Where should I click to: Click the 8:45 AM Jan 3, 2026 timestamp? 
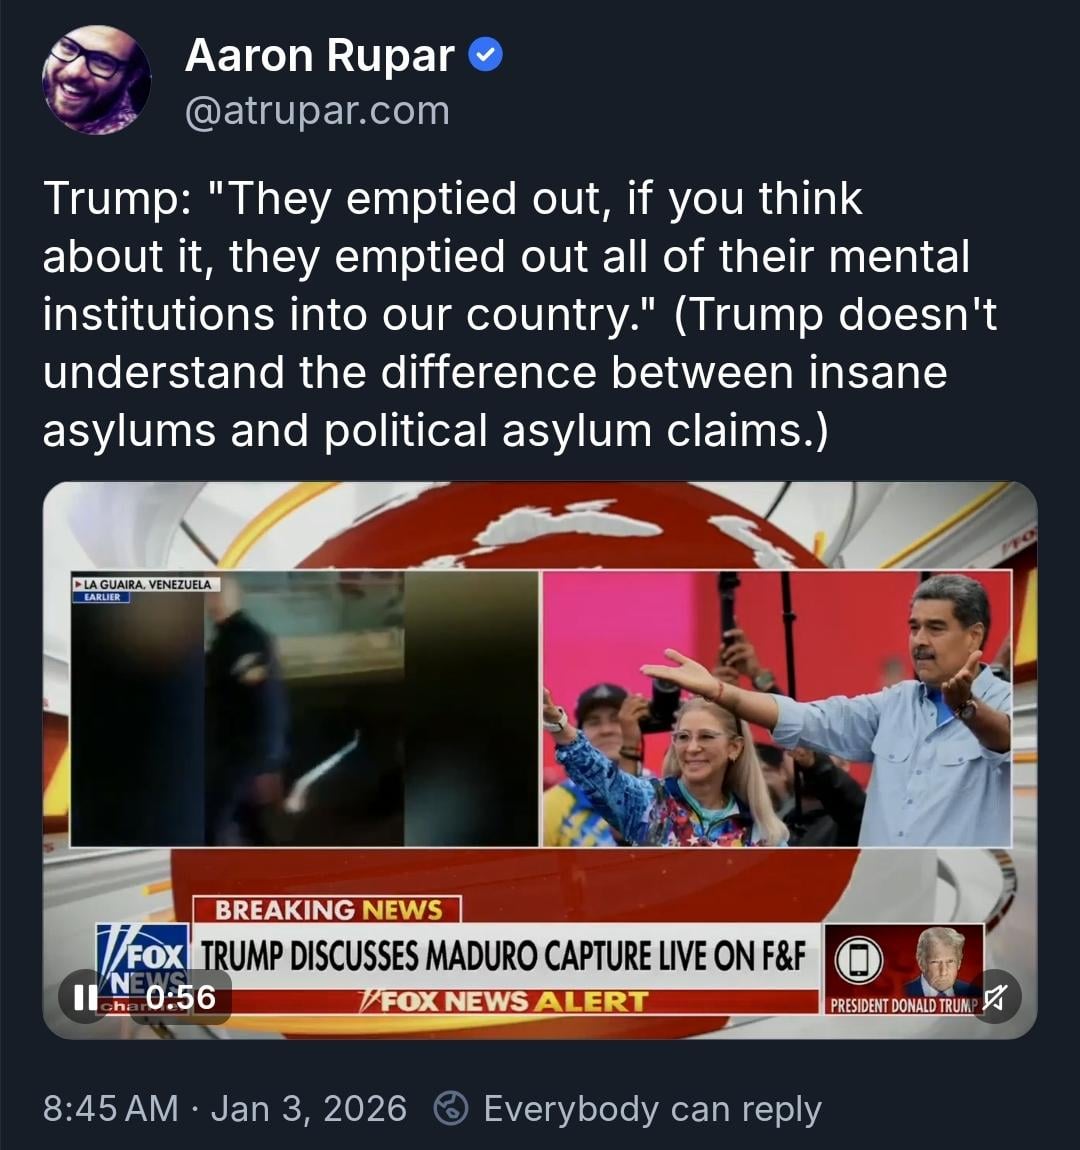[x=224, y=1108]
